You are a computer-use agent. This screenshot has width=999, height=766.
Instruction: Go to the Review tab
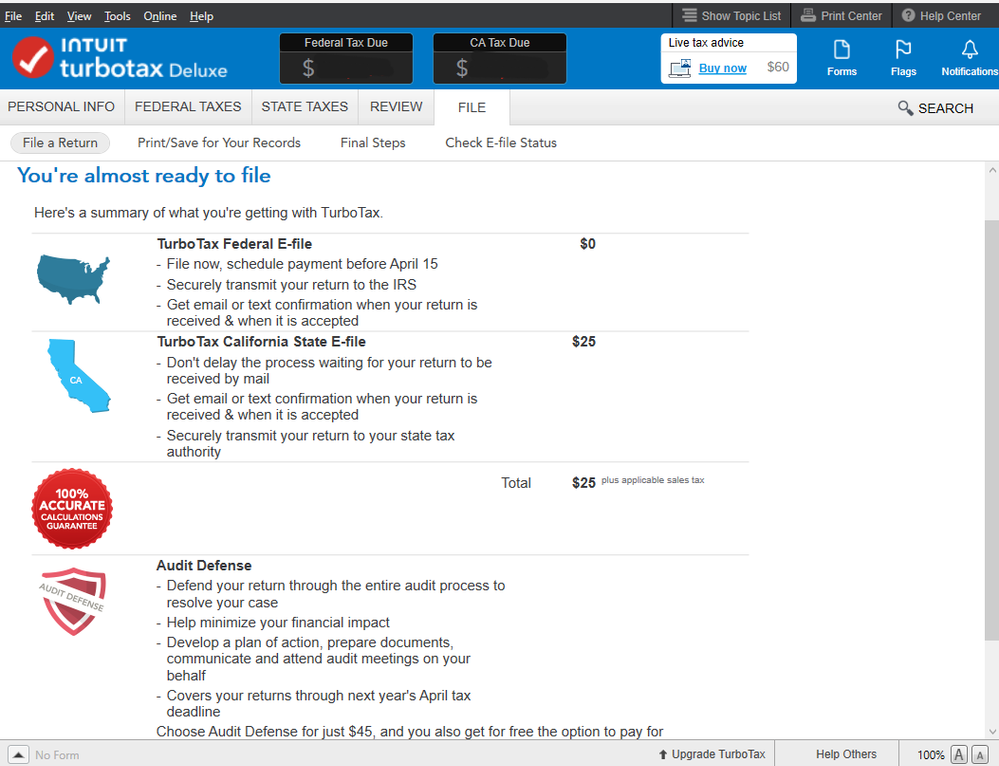point(396,107)
